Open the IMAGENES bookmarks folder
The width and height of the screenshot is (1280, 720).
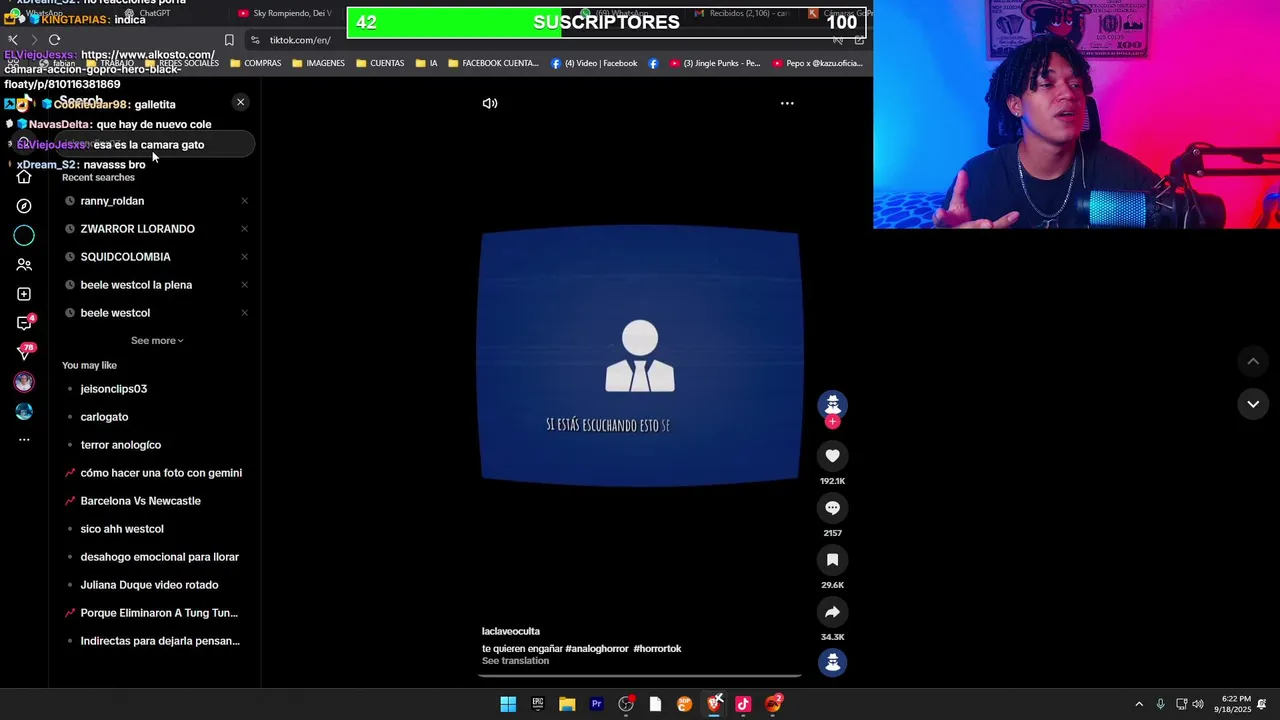click(318, 63)
